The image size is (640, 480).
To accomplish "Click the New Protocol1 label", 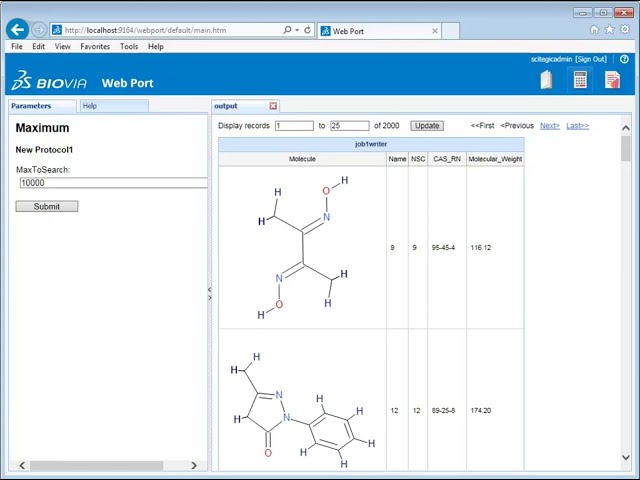I will 44,150.
